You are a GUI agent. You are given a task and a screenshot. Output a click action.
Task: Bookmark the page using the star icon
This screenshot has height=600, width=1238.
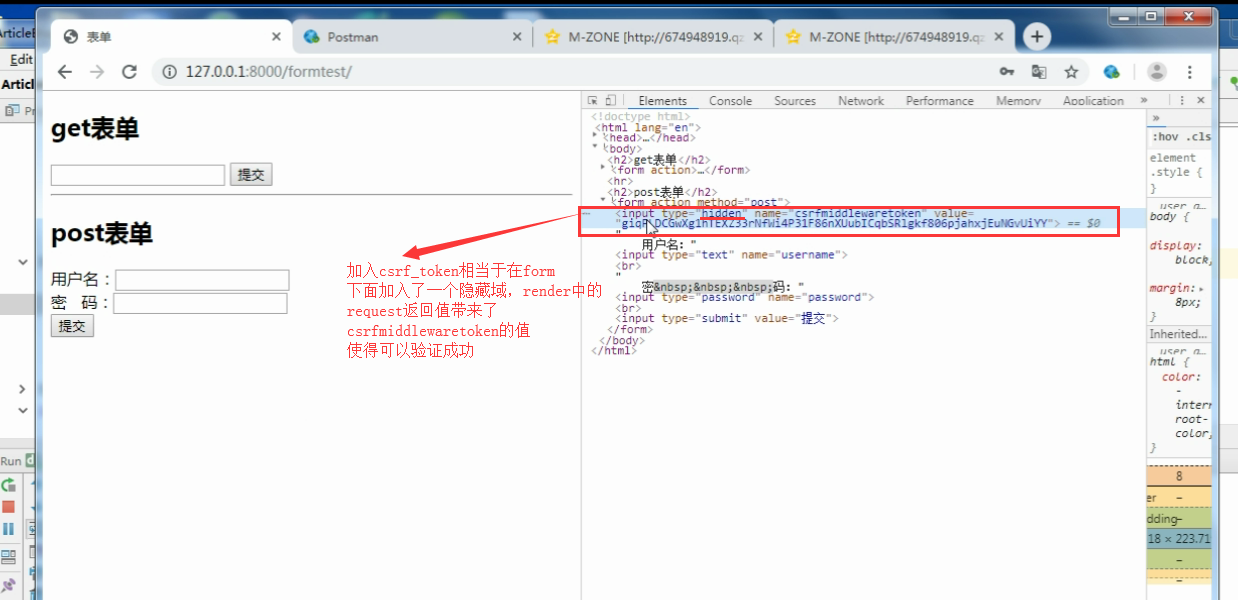tap(1071, 72)
